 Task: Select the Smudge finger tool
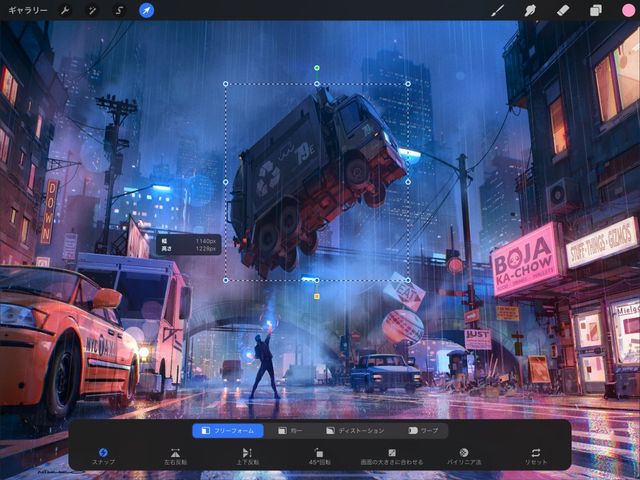click(530, 10)
